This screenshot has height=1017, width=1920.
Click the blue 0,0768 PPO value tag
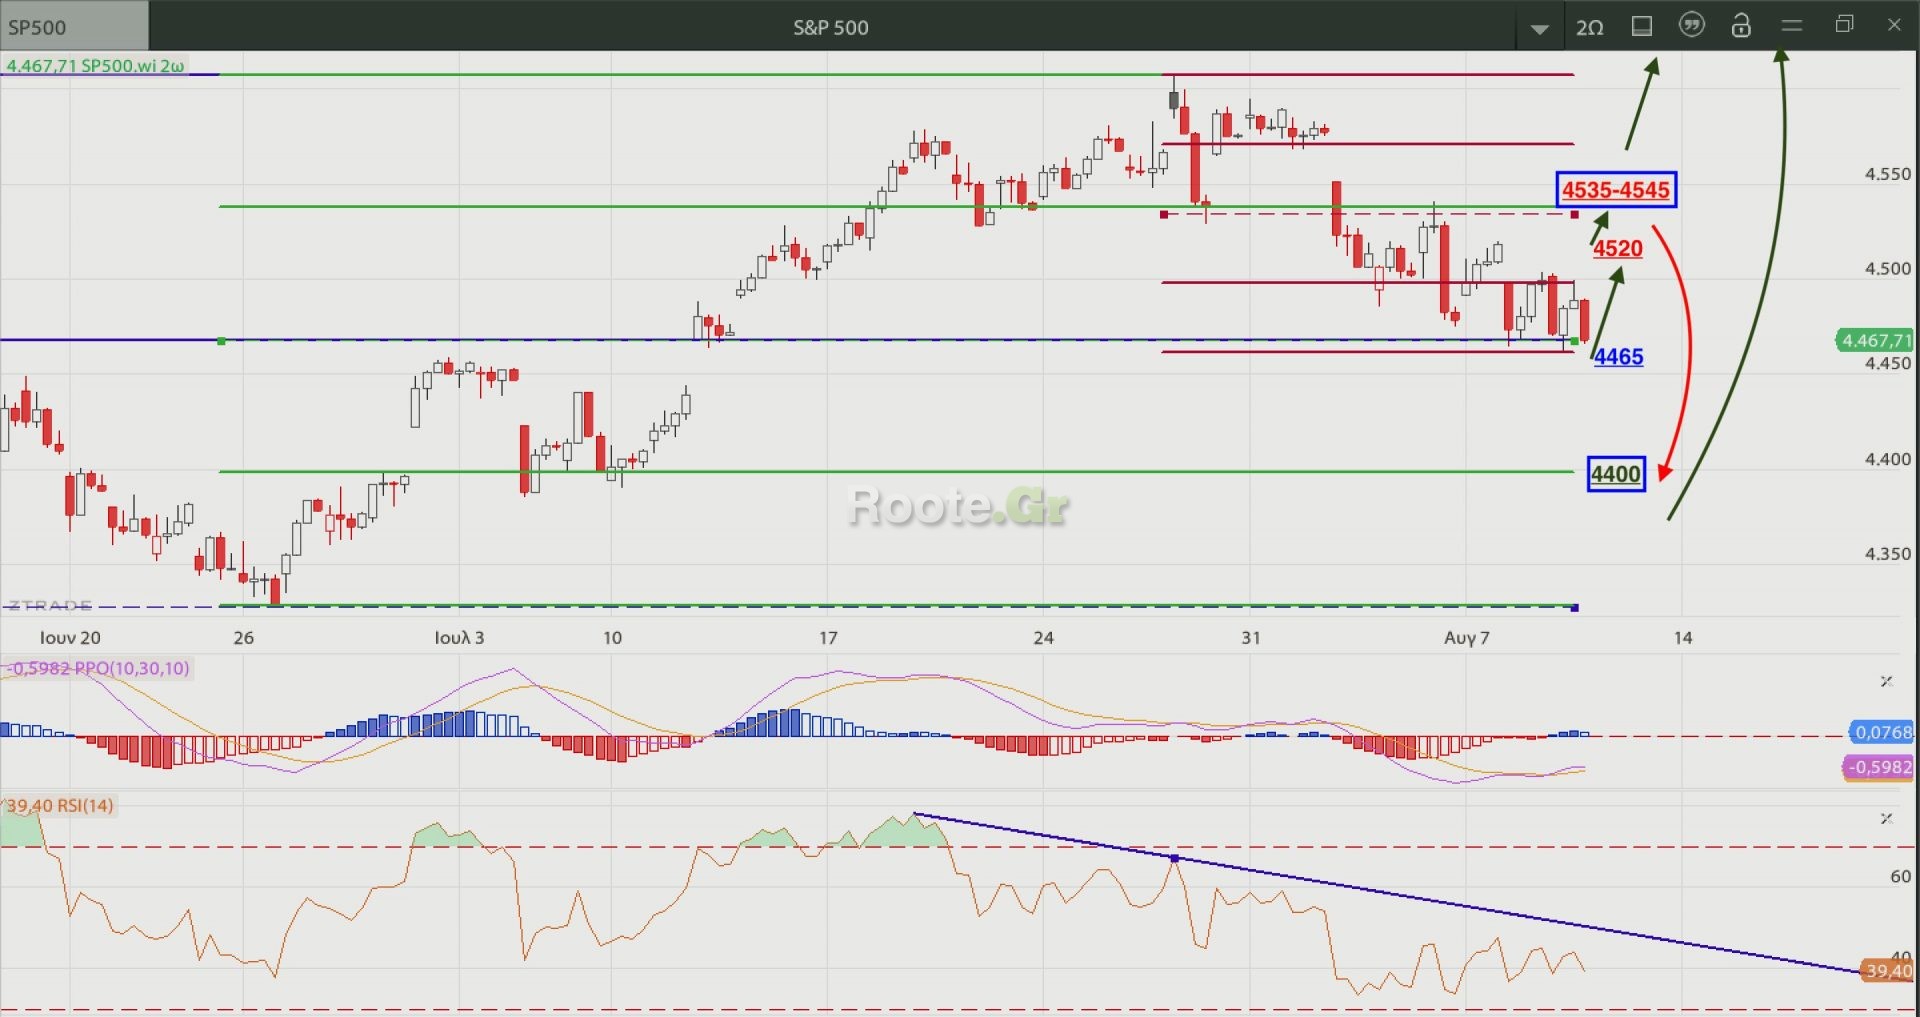click(x=1882, y=732)
